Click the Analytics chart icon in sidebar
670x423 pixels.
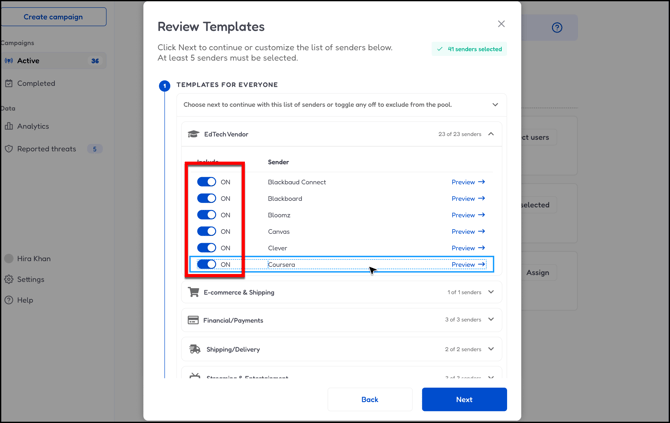pos(9,126)
